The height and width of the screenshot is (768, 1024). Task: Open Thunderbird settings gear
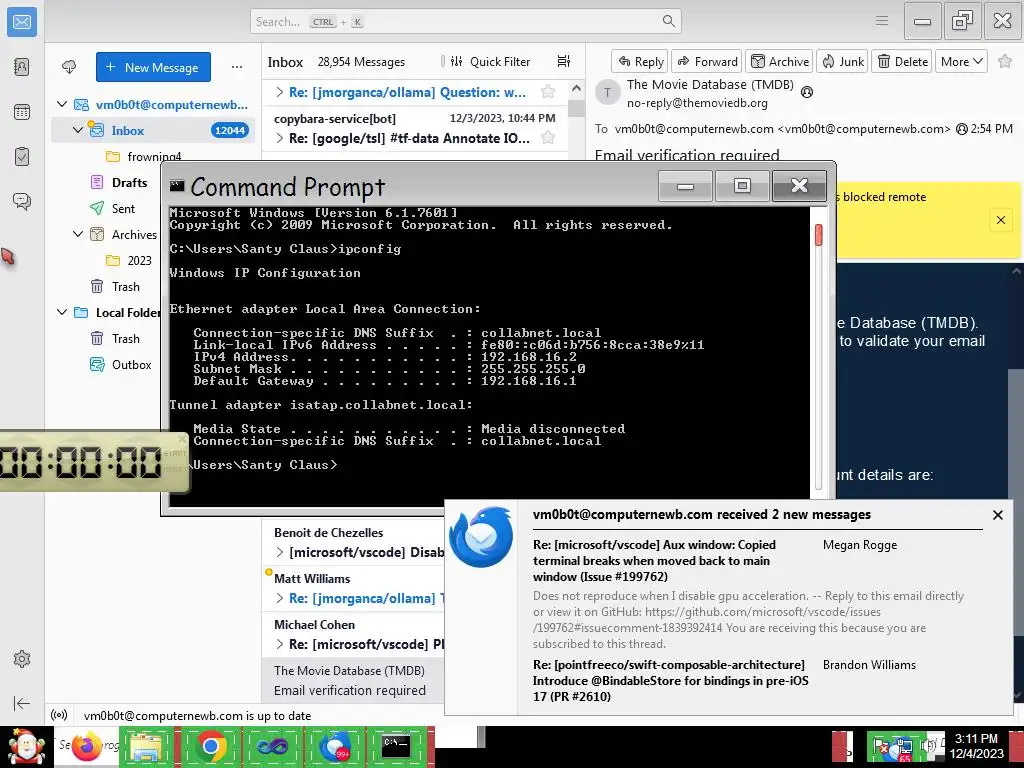[x=22, y=659]
